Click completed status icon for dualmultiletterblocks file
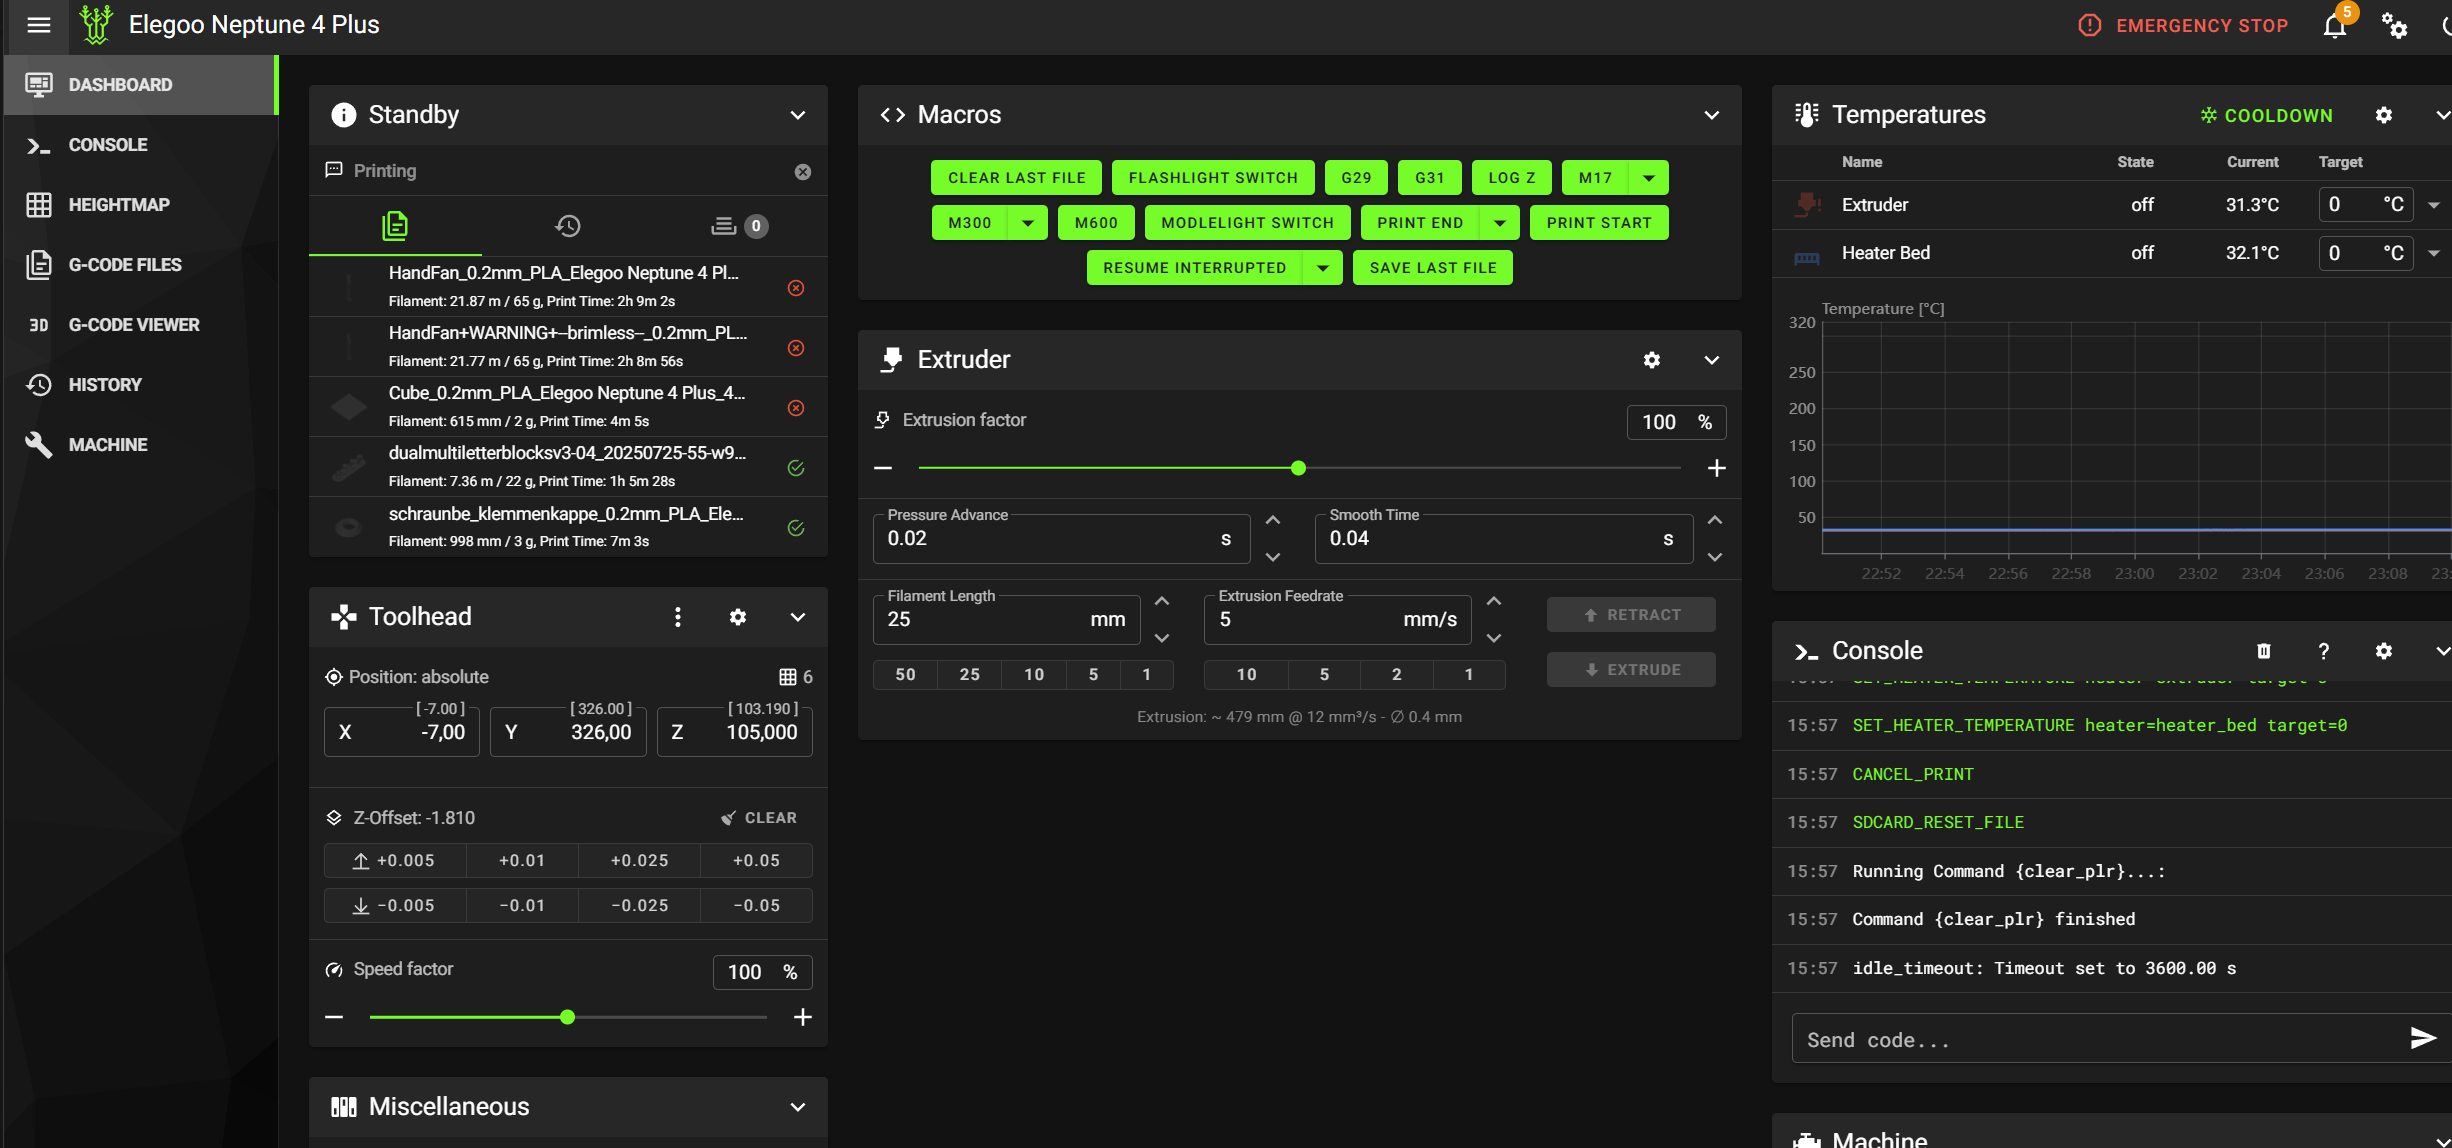The height and width of the screenshot is (1148, 2452). point(796,468)
